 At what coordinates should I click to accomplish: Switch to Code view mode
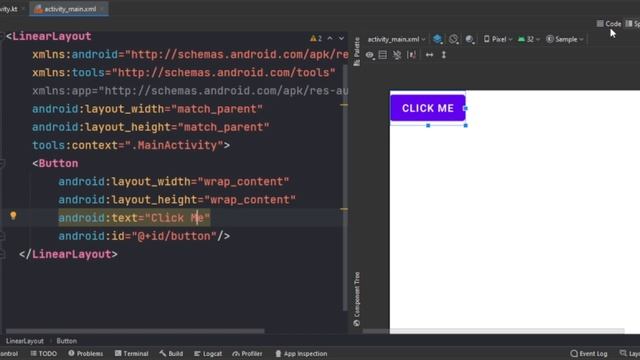(x=609, y=24)
